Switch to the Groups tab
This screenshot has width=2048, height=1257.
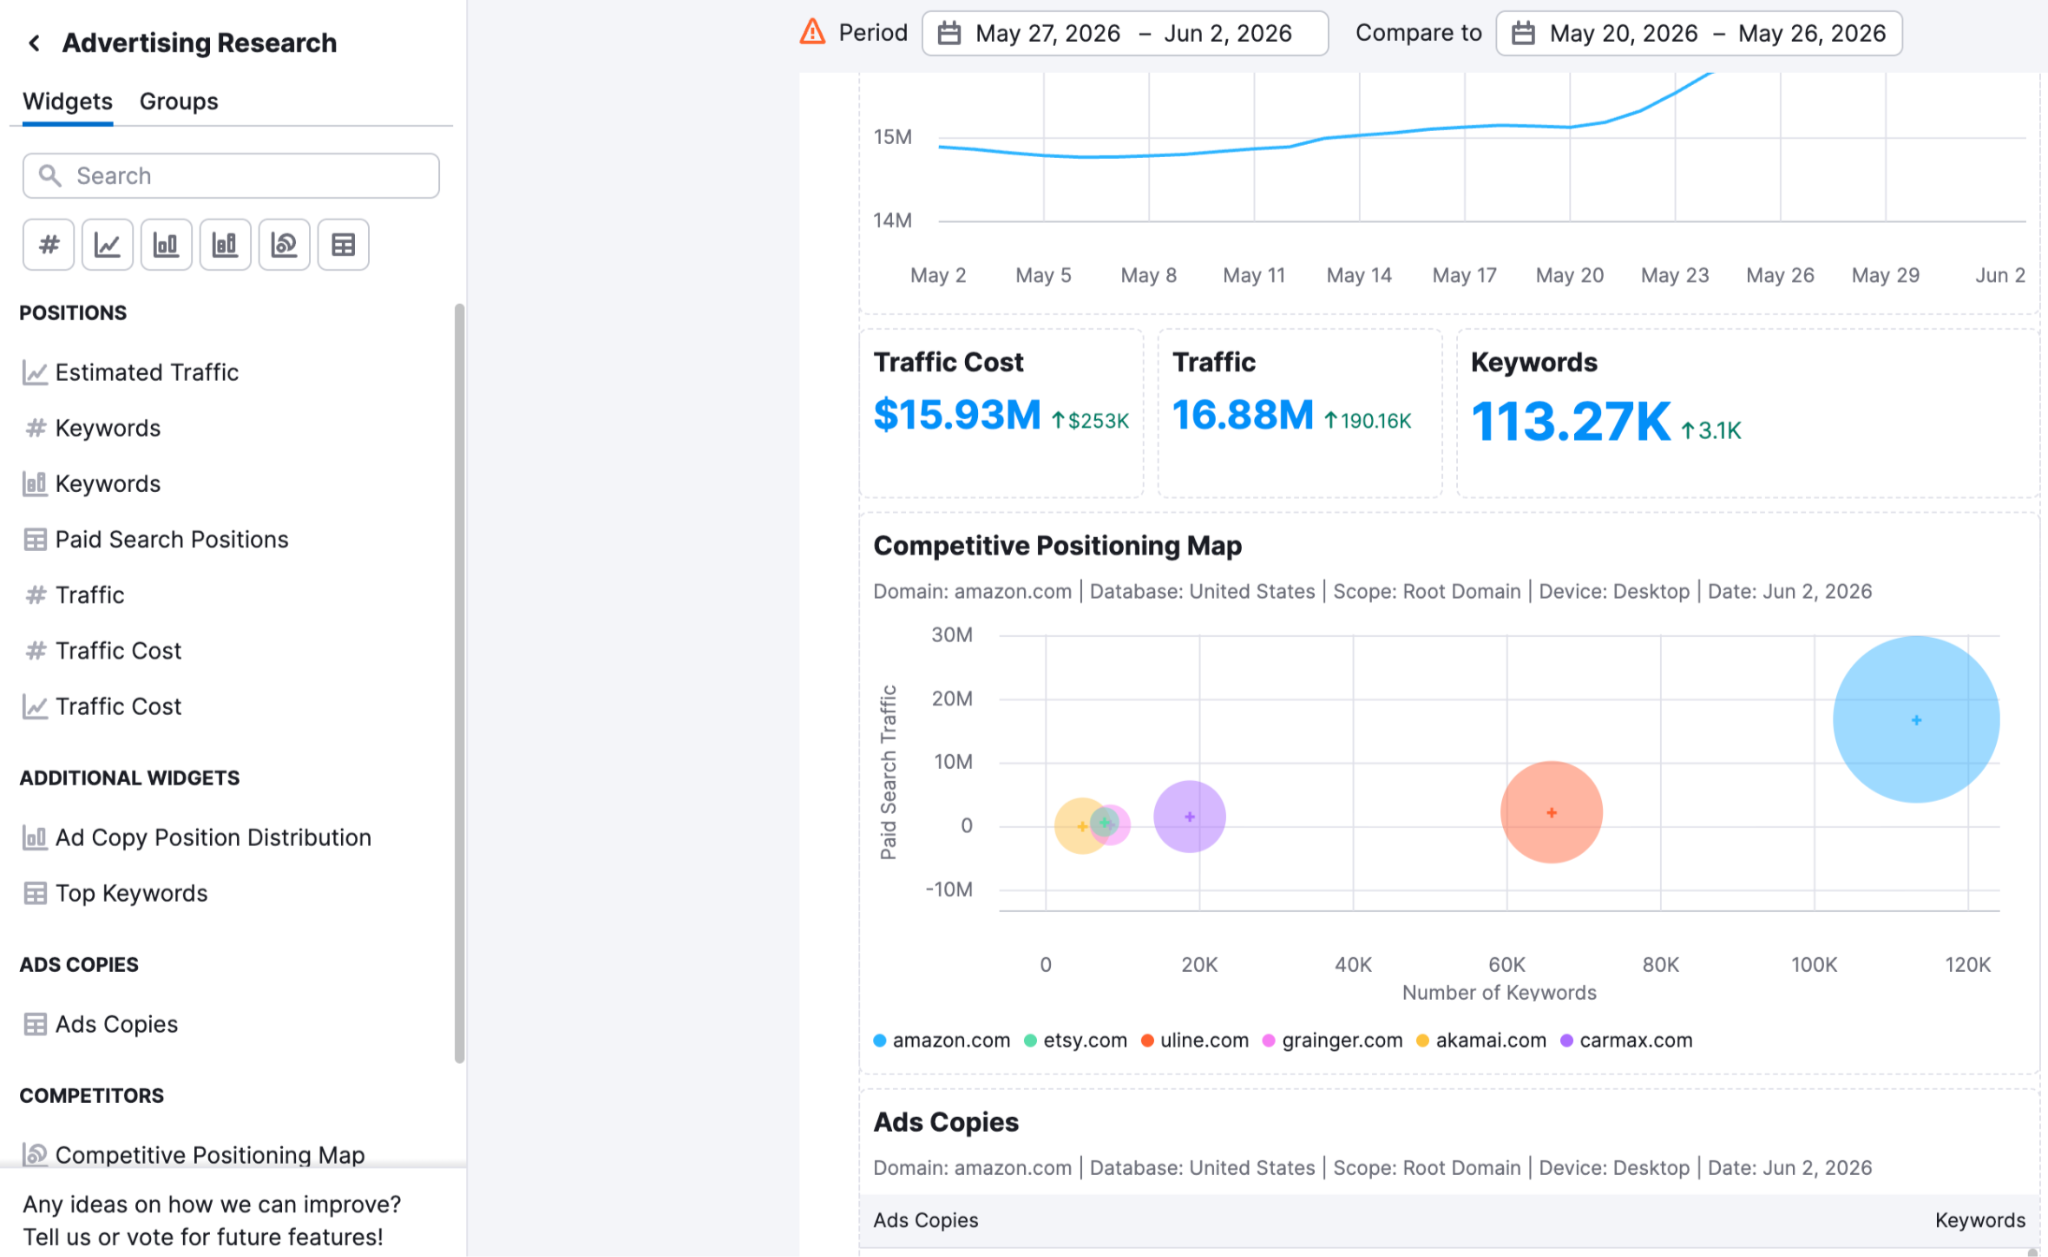coord(178,101)
